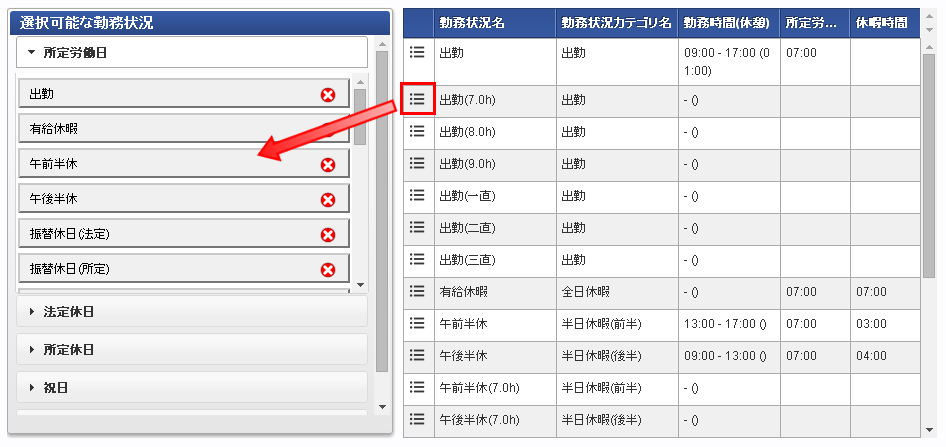
Task: Click 03:00 休暇時間 cell
Action: click(884, 325)
